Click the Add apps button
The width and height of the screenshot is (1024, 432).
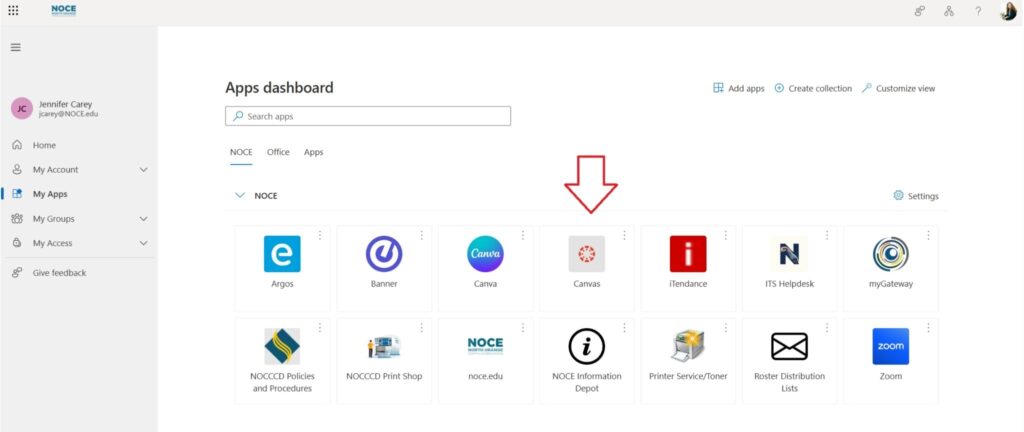click(x=739, y=88)
